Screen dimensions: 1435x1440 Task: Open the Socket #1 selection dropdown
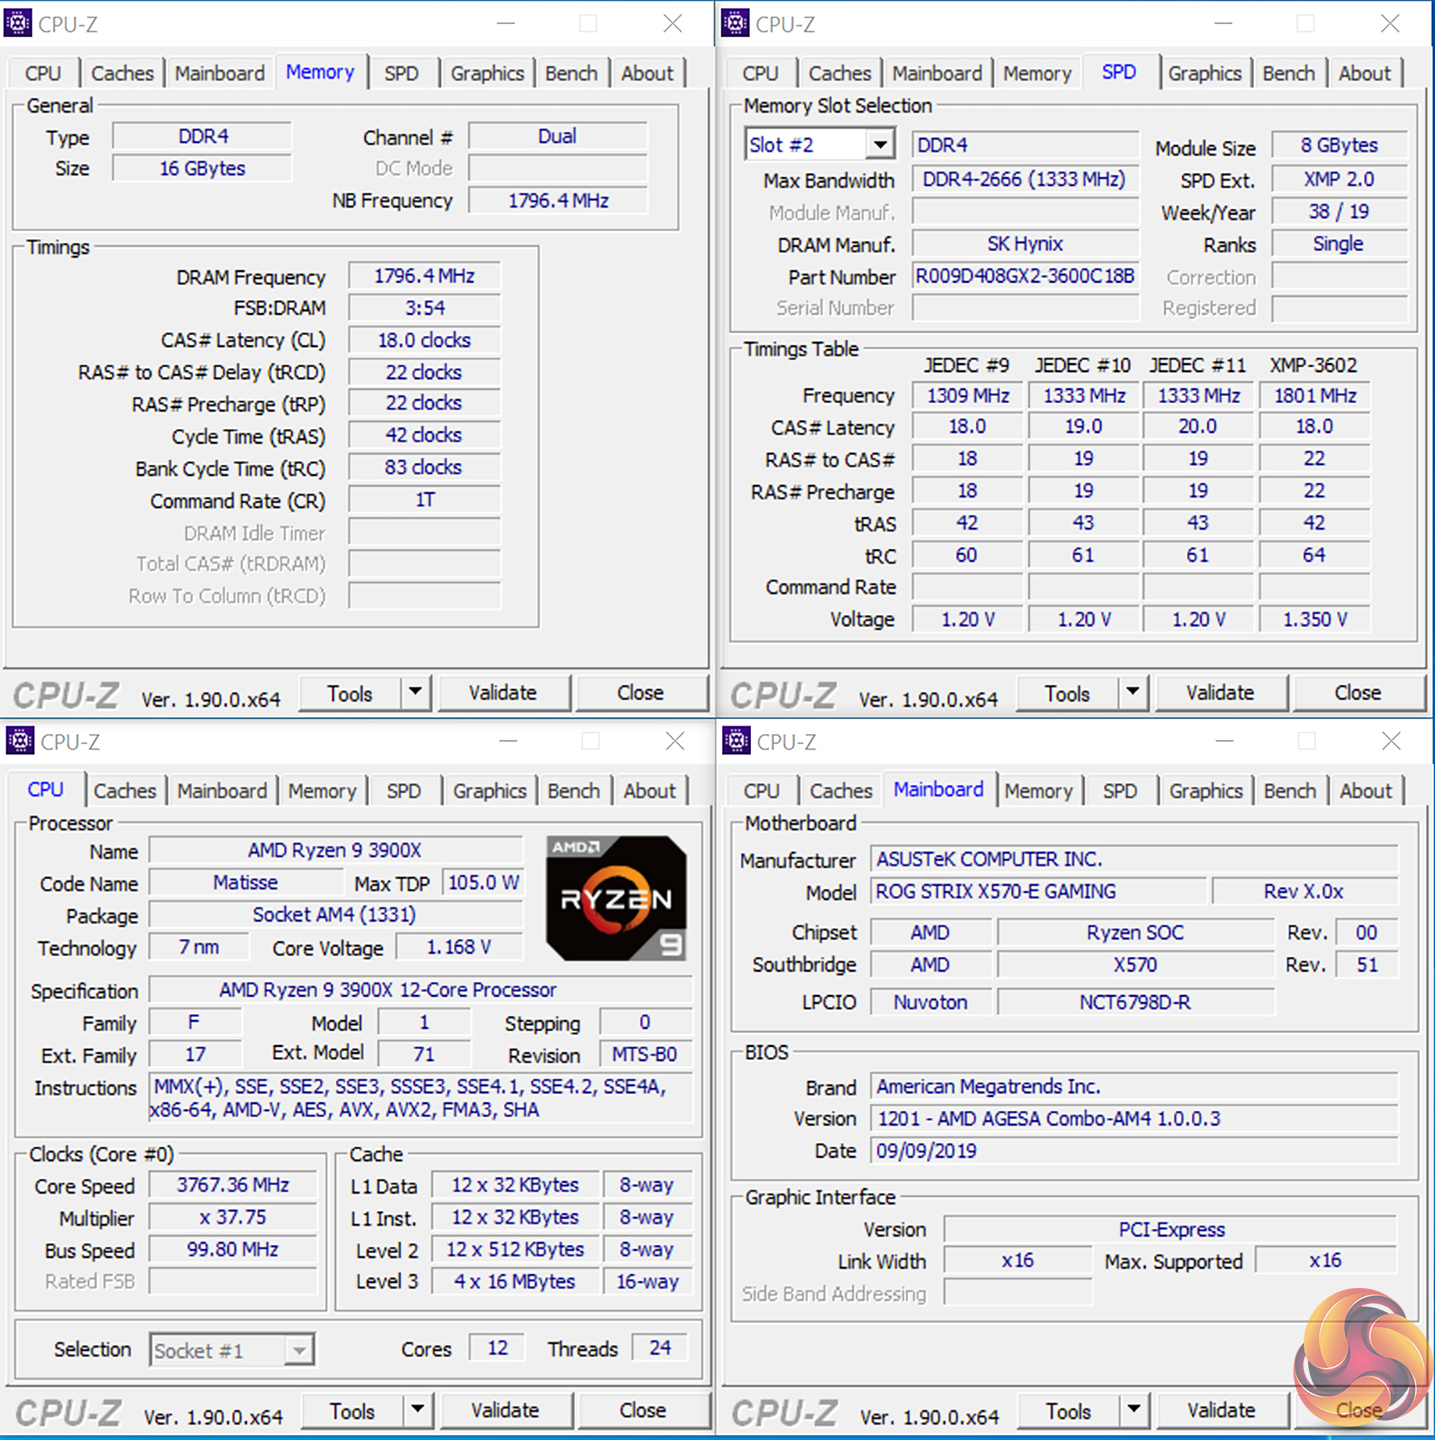coord(298,1351)
